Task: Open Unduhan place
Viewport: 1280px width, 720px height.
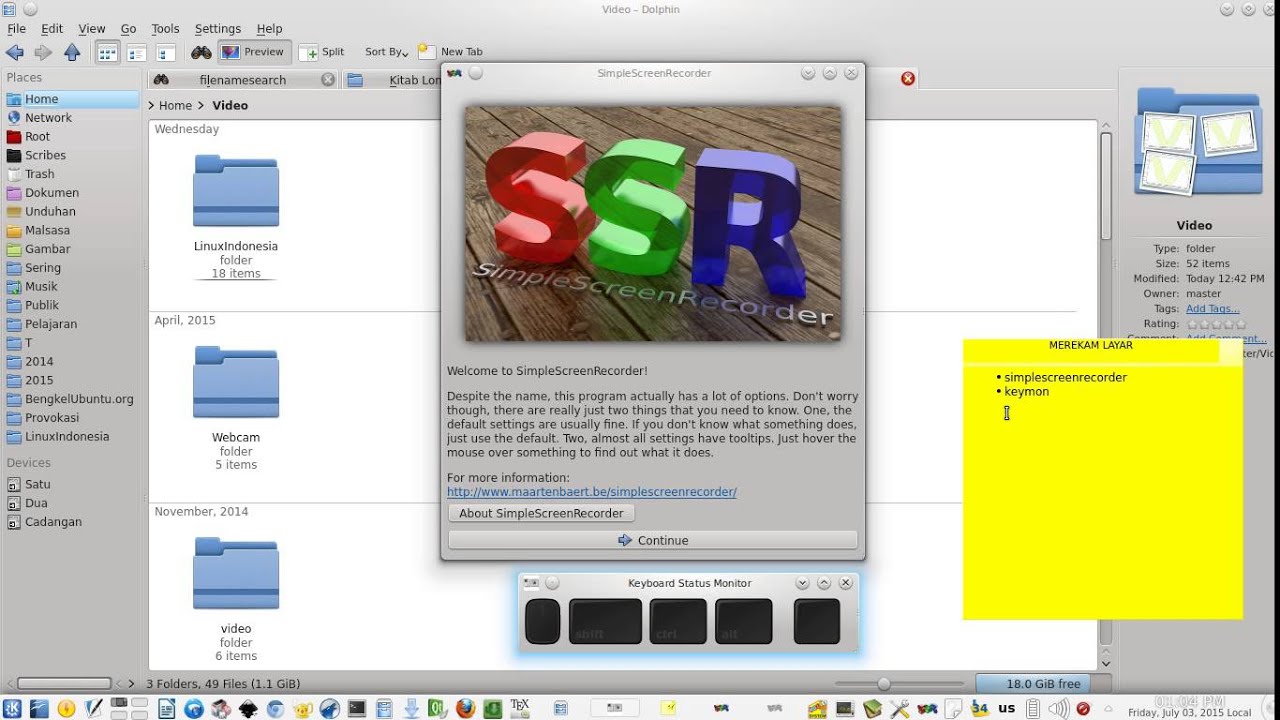Action: pos(71,211)
